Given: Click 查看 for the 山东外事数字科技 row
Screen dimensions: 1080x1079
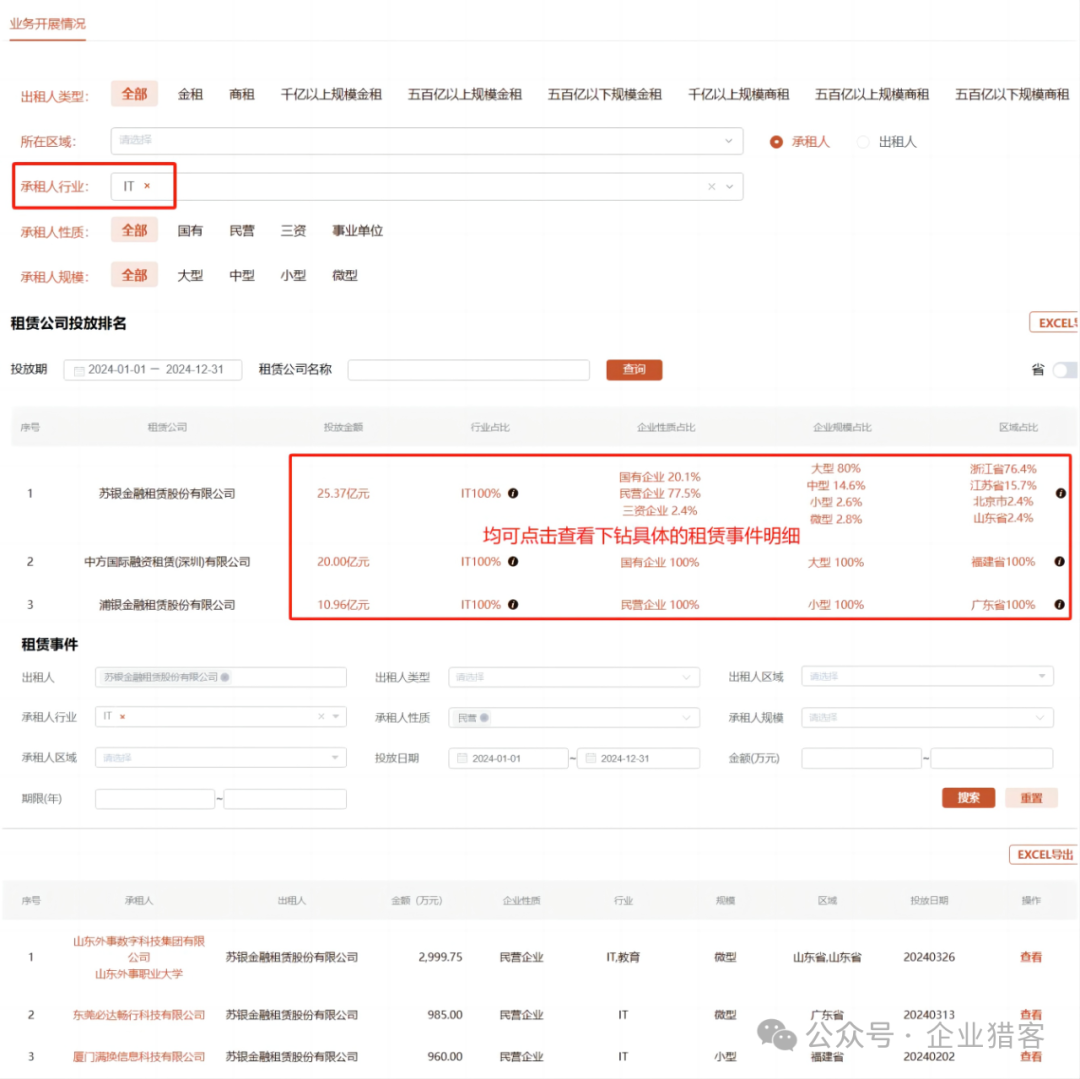Looking at the screenshot, I should tap(1030, 956).
